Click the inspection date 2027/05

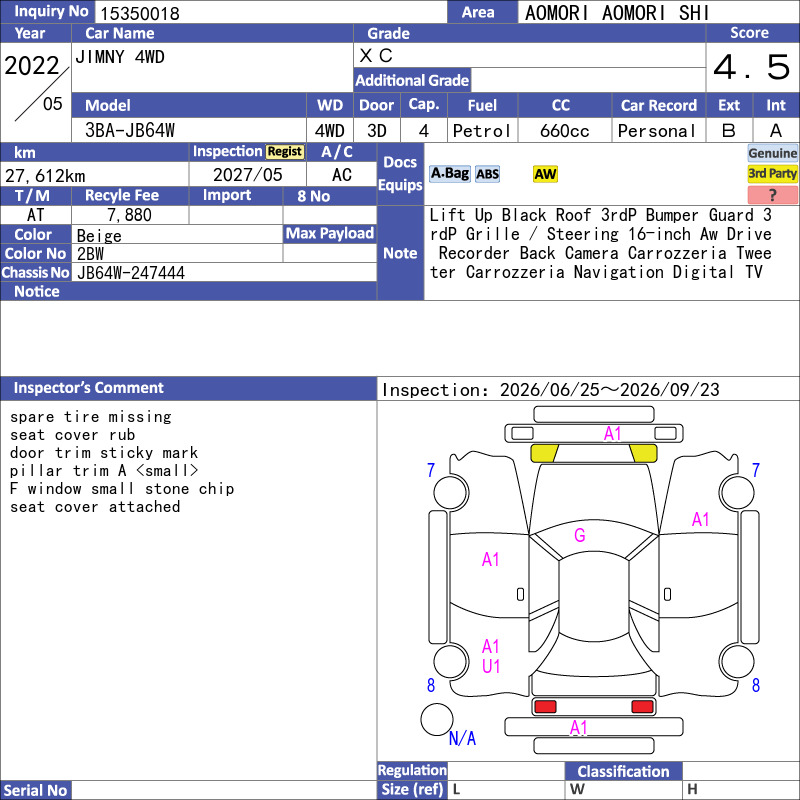(x=247, y=175)
